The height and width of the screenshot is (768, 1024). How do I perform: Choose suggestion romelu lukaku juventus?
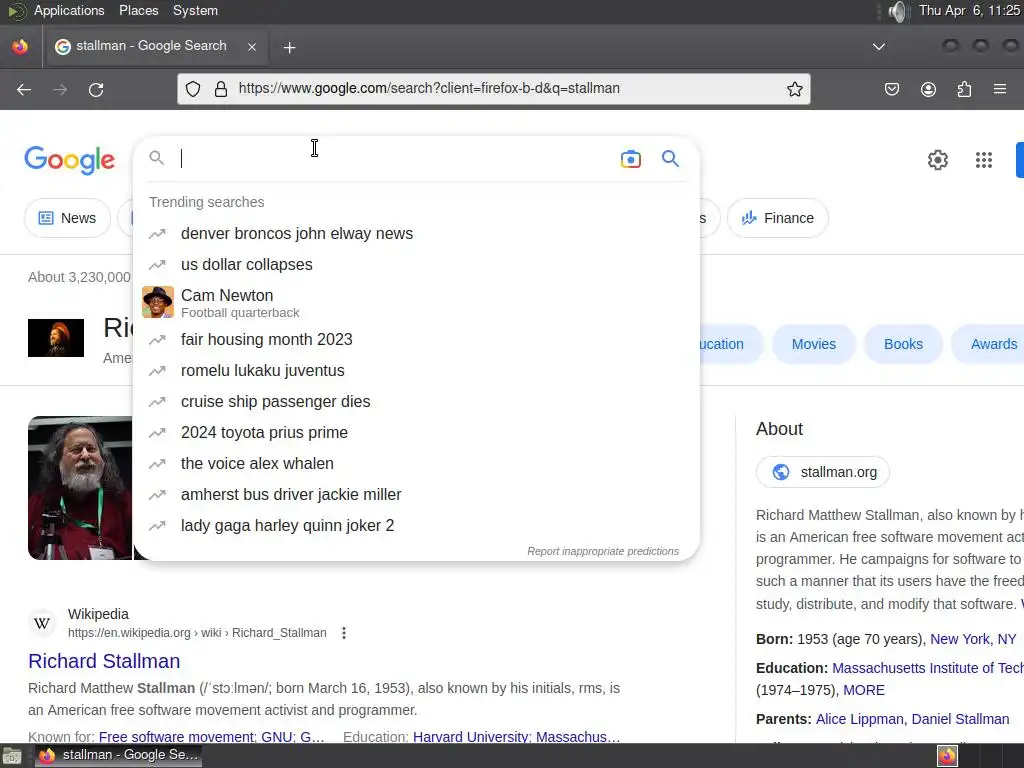(416, 370)
